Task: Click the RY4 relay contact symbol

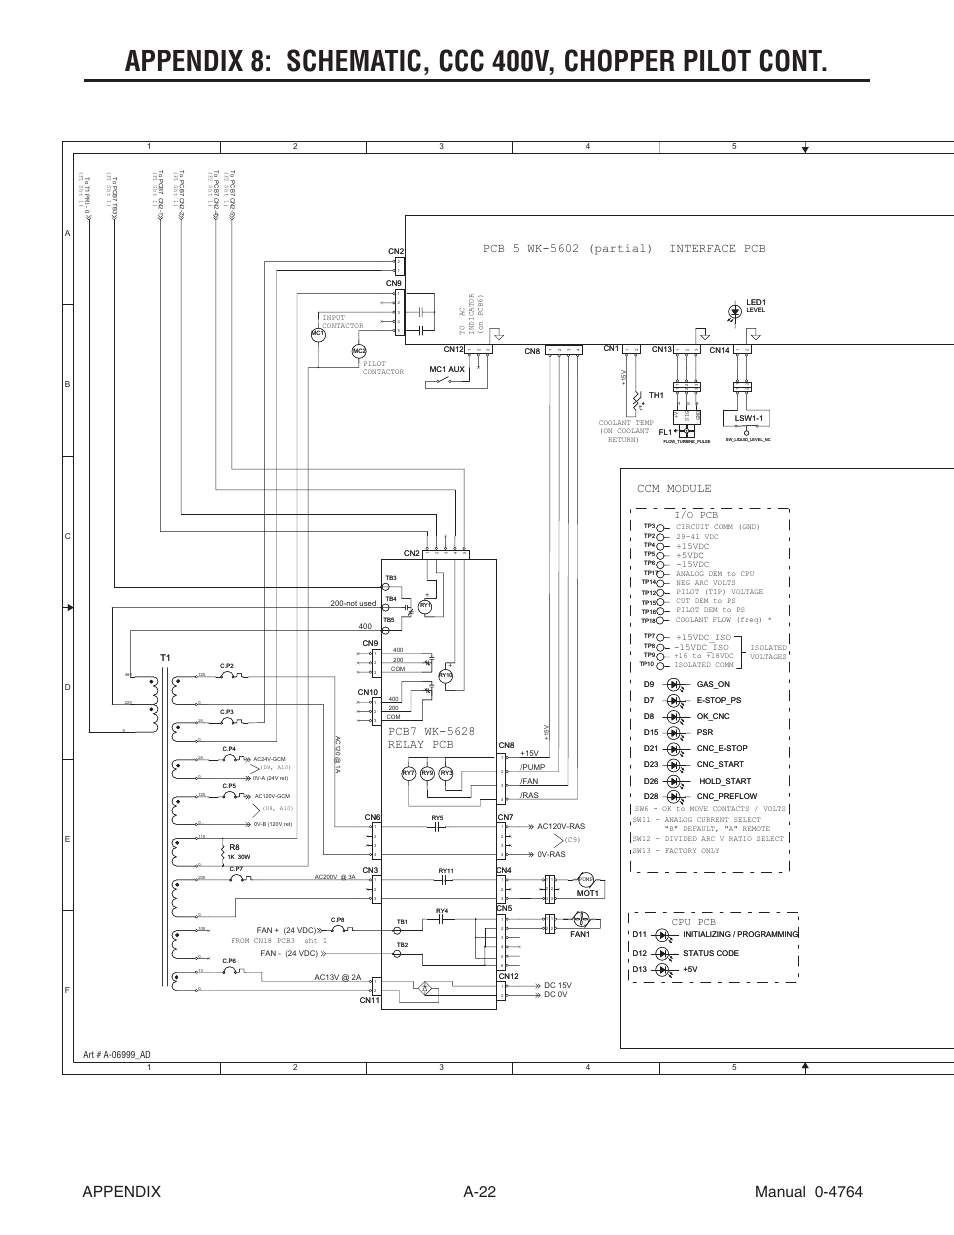Action: pyautogui.click(x=441, y=918)
